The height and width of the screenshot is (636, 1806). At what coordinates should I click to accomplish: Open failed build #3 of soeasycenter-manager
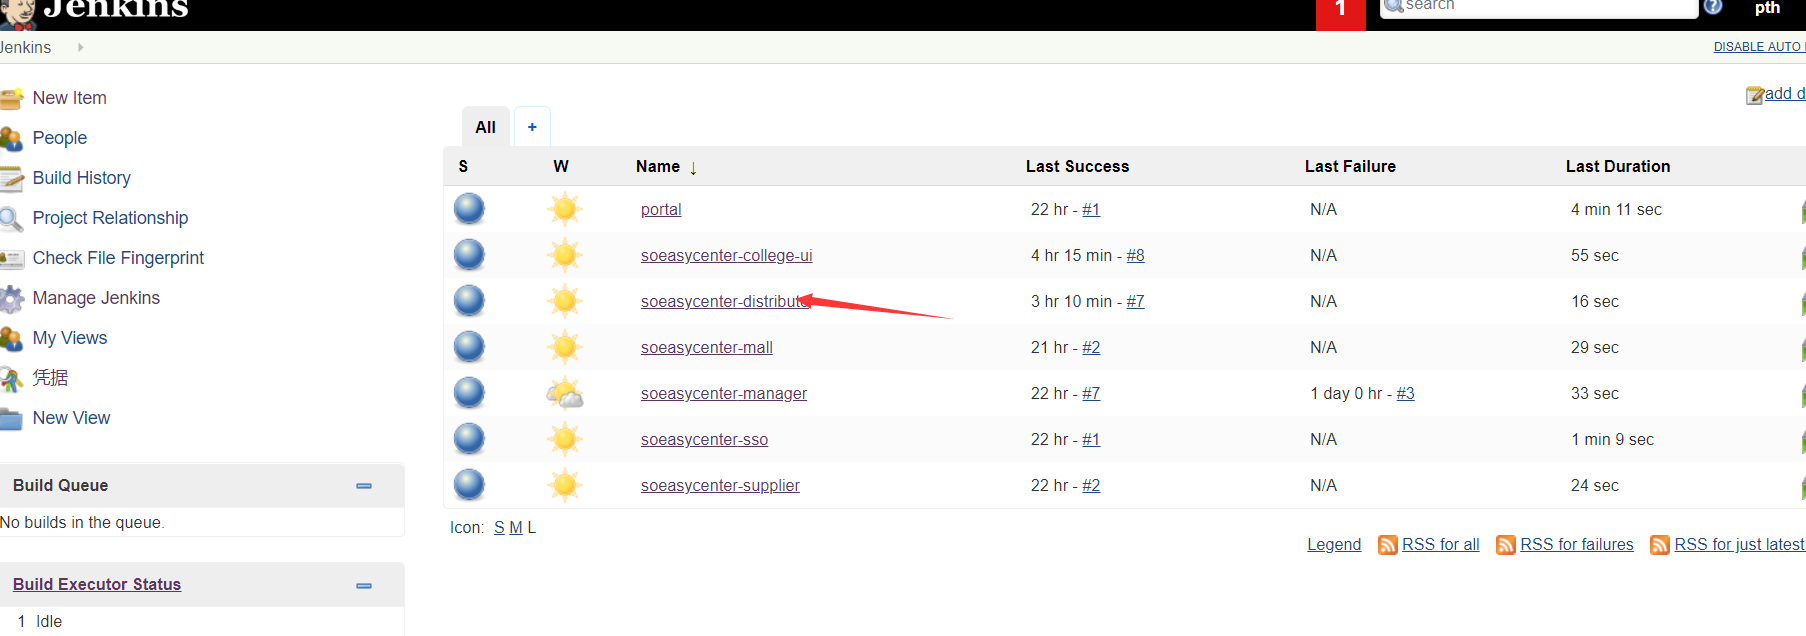tap(1405, 393)
